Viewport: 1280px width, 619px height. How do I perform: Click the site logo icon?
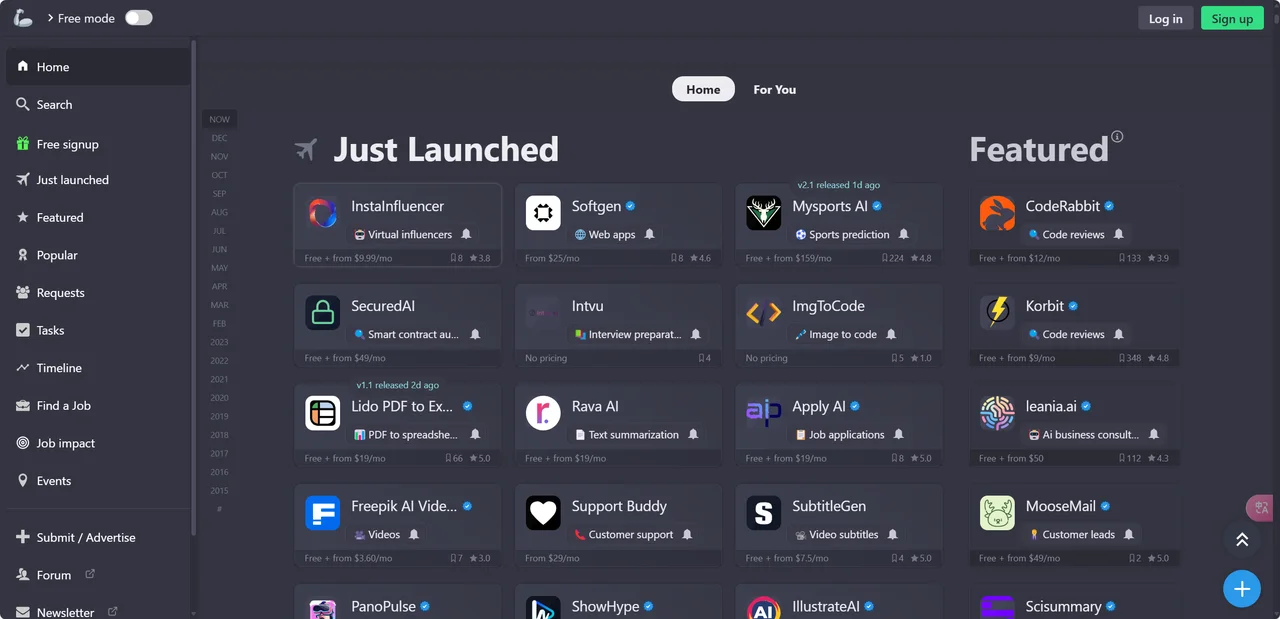coord(23,18)
